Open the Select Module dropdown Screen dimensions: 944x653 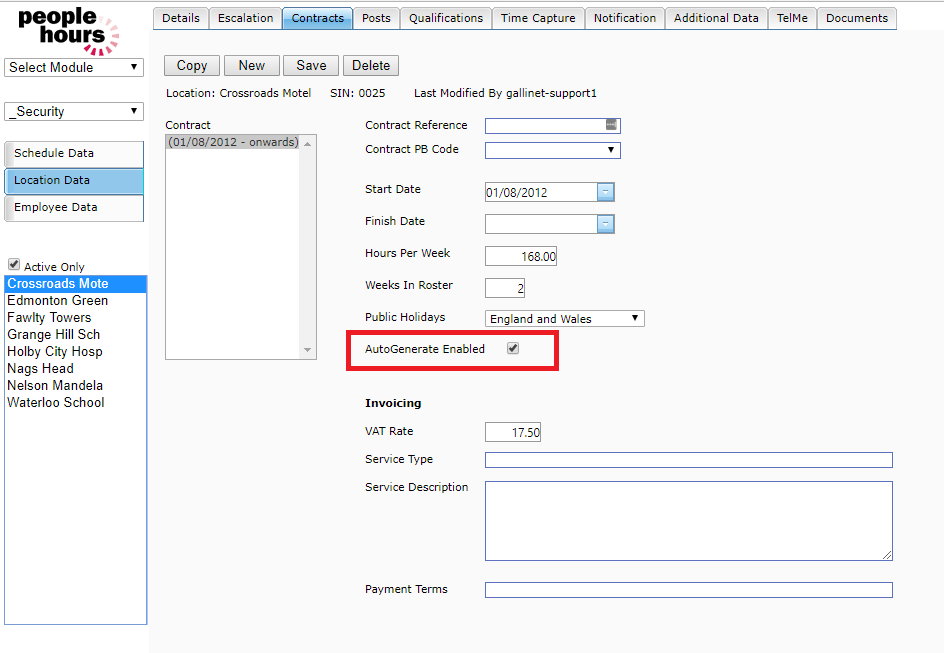[74, 67]
